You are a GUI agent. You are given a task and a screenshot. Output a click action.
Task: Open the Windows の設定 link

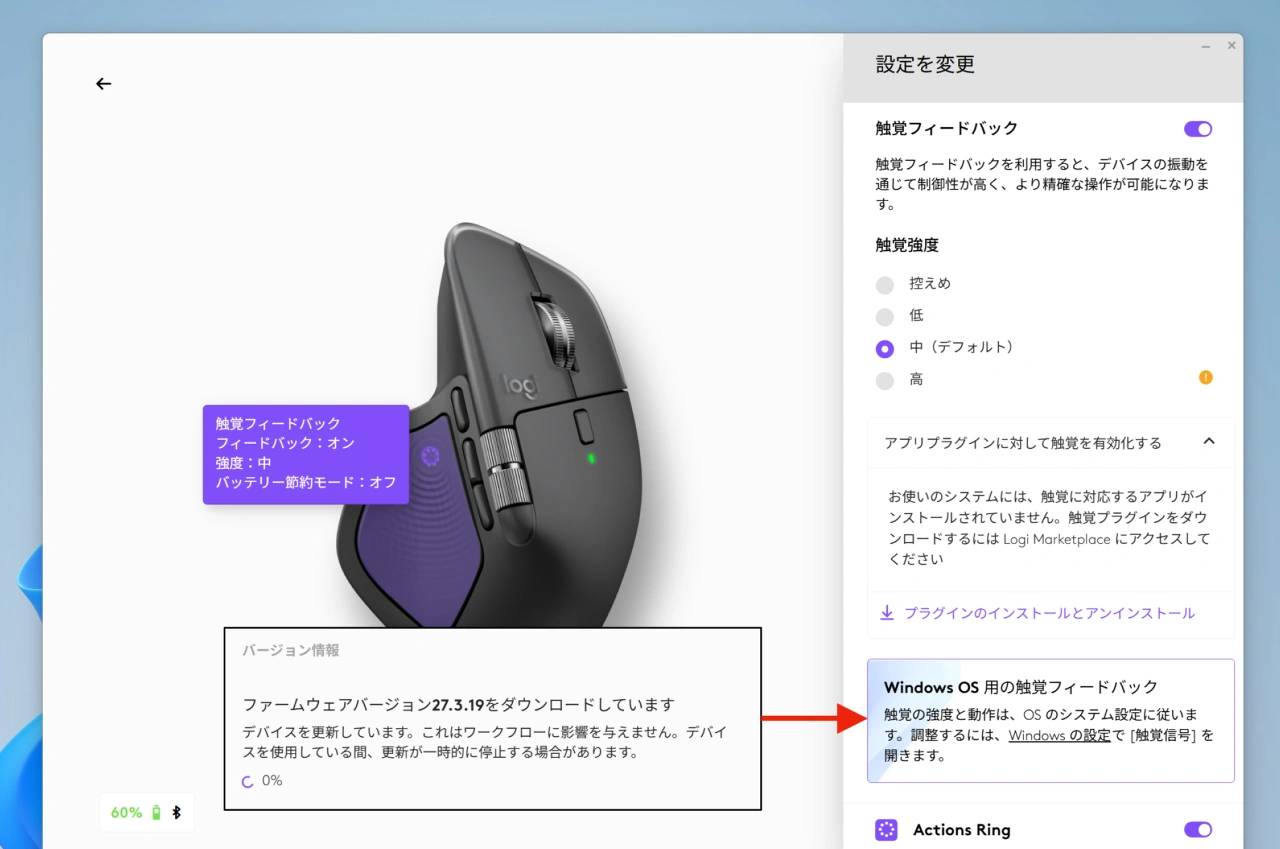[x=1059, y=735]
